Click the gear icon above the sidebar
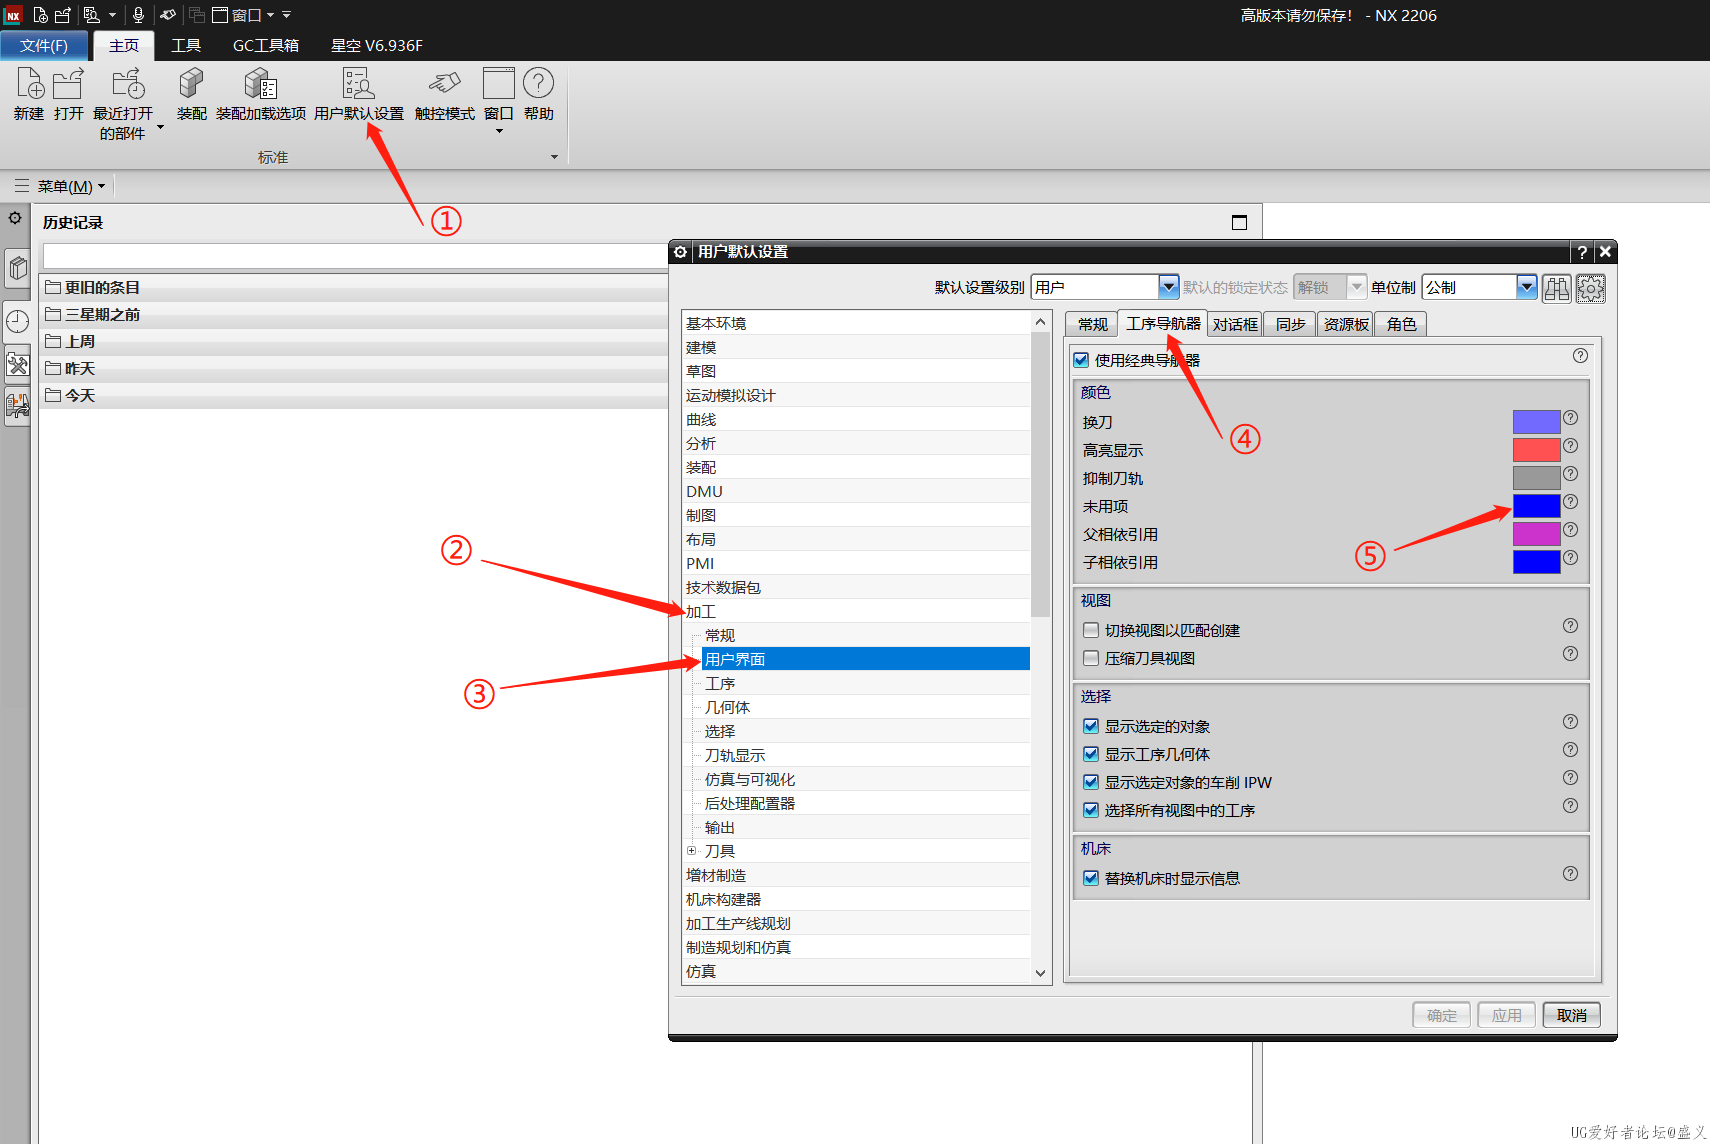This screenshot has height=1144, width=1710. click(15, 218)
